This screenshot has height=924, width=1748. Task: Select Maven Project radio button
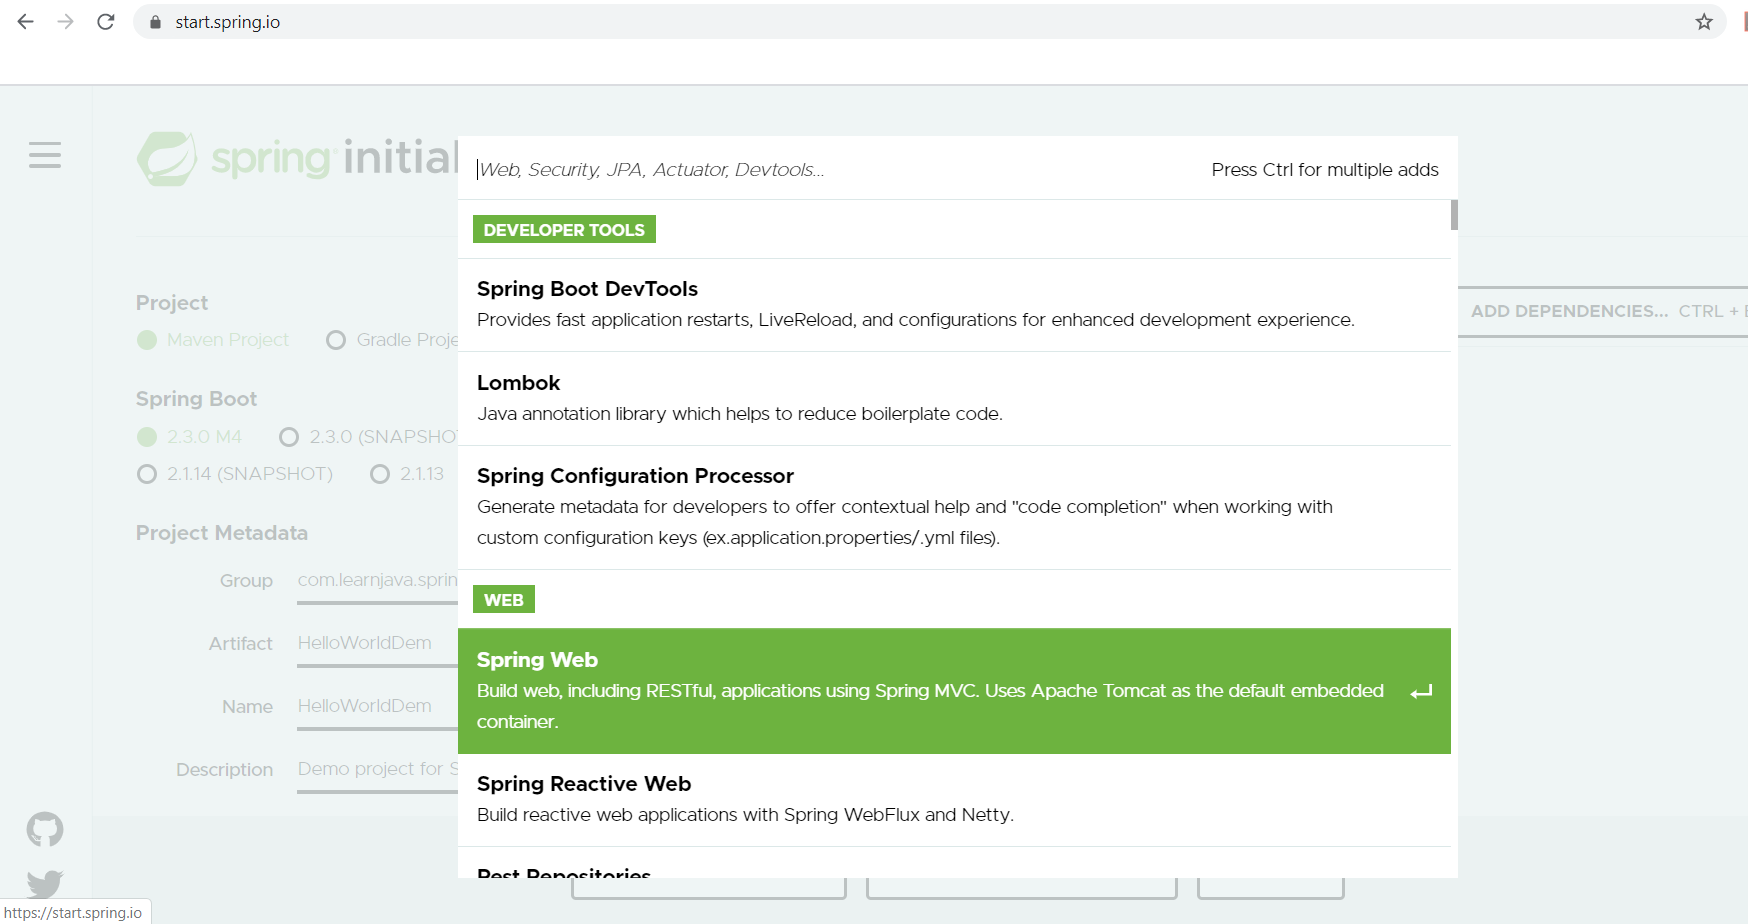tap(148, 340)
